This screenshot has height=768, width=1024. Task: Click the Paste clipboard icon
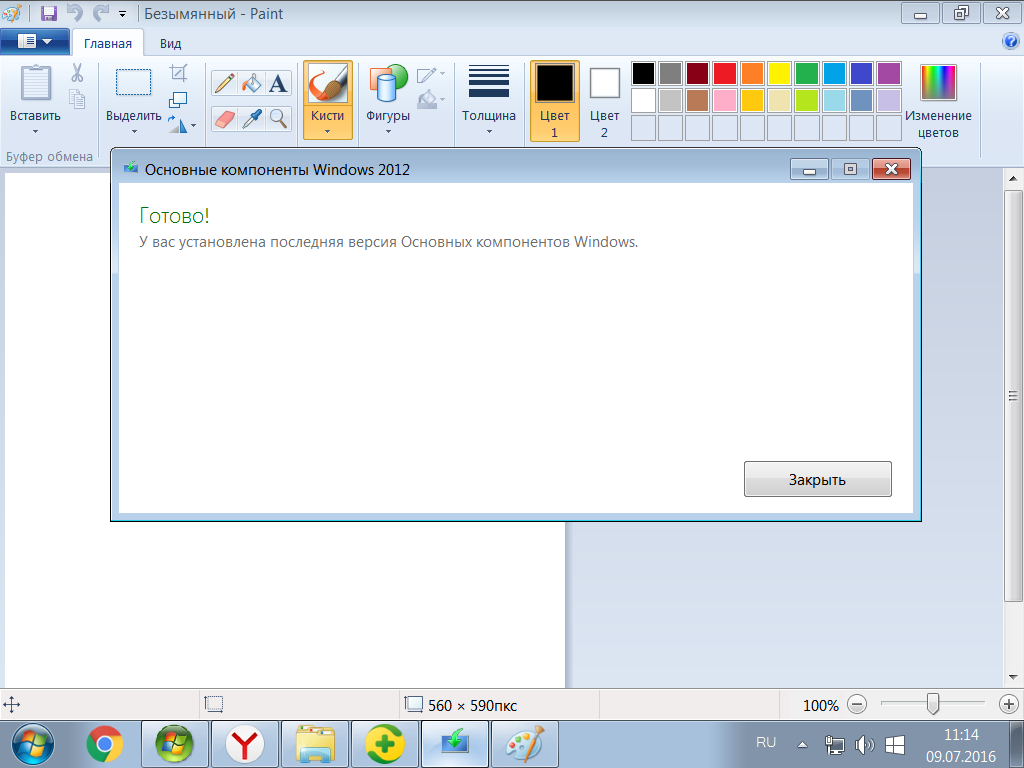click(x=35, y=83)
